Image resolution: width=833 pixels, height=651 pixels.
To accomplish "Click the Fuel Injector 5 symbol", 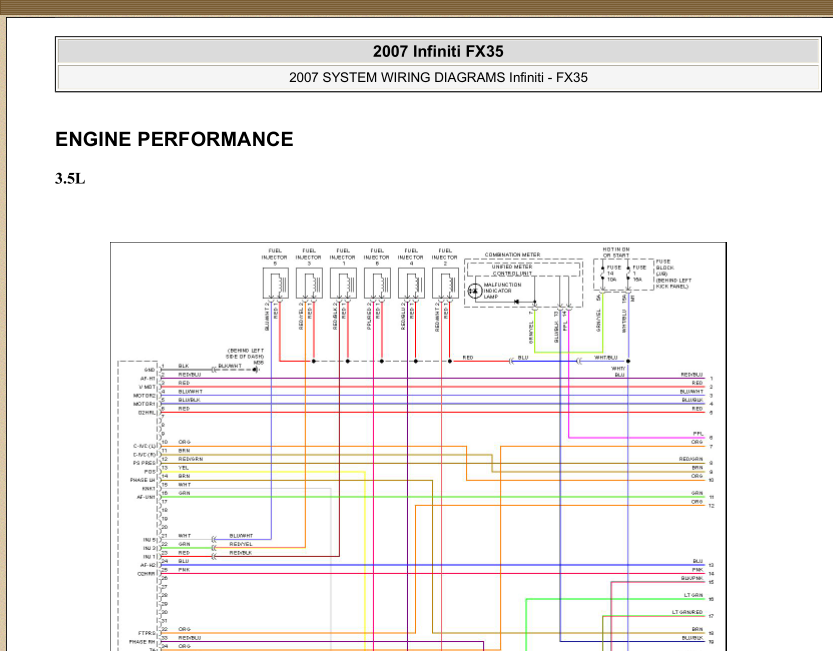I will coord(276,283).
